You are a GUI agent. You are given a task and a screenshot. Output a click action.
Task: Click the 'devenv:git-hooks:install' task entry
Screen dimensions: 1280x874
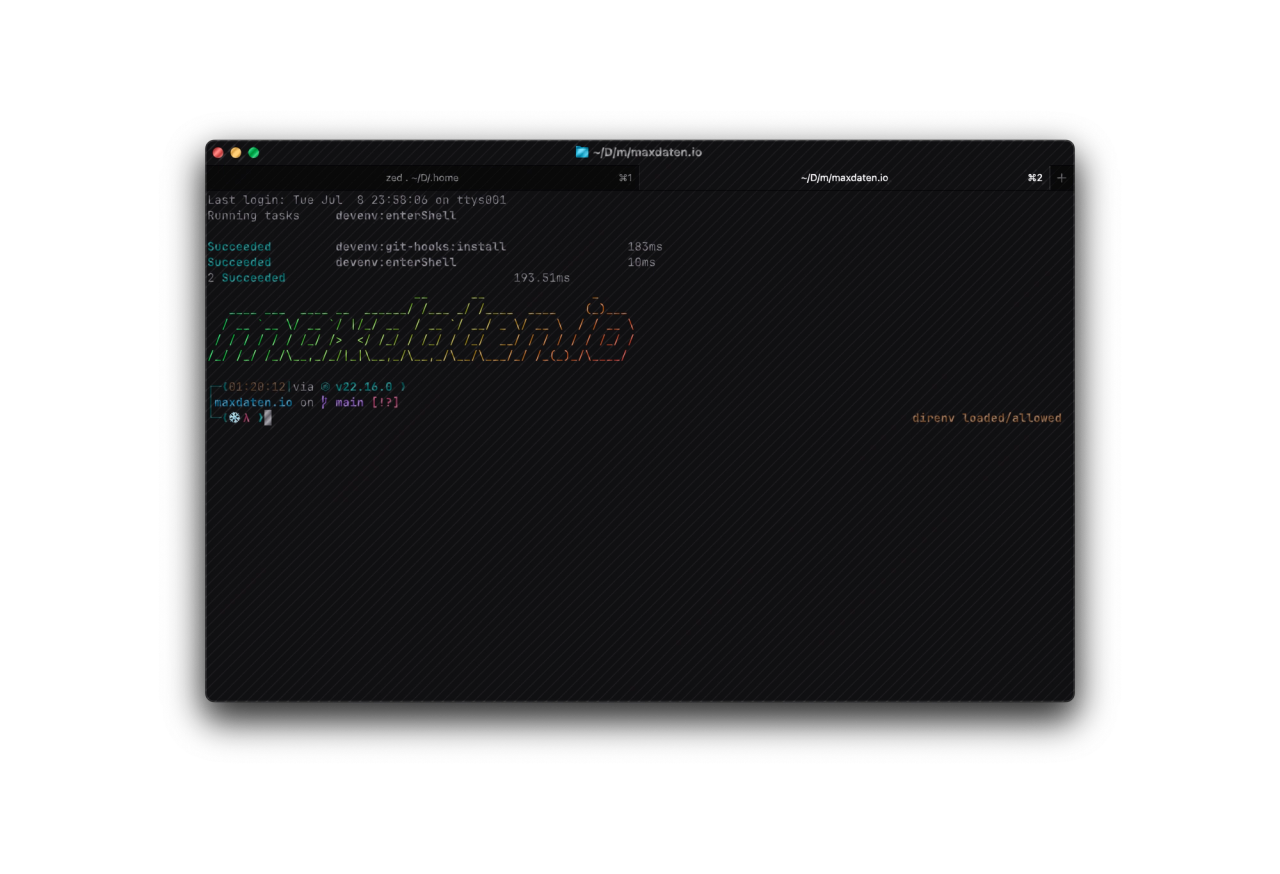pos(420,246)
